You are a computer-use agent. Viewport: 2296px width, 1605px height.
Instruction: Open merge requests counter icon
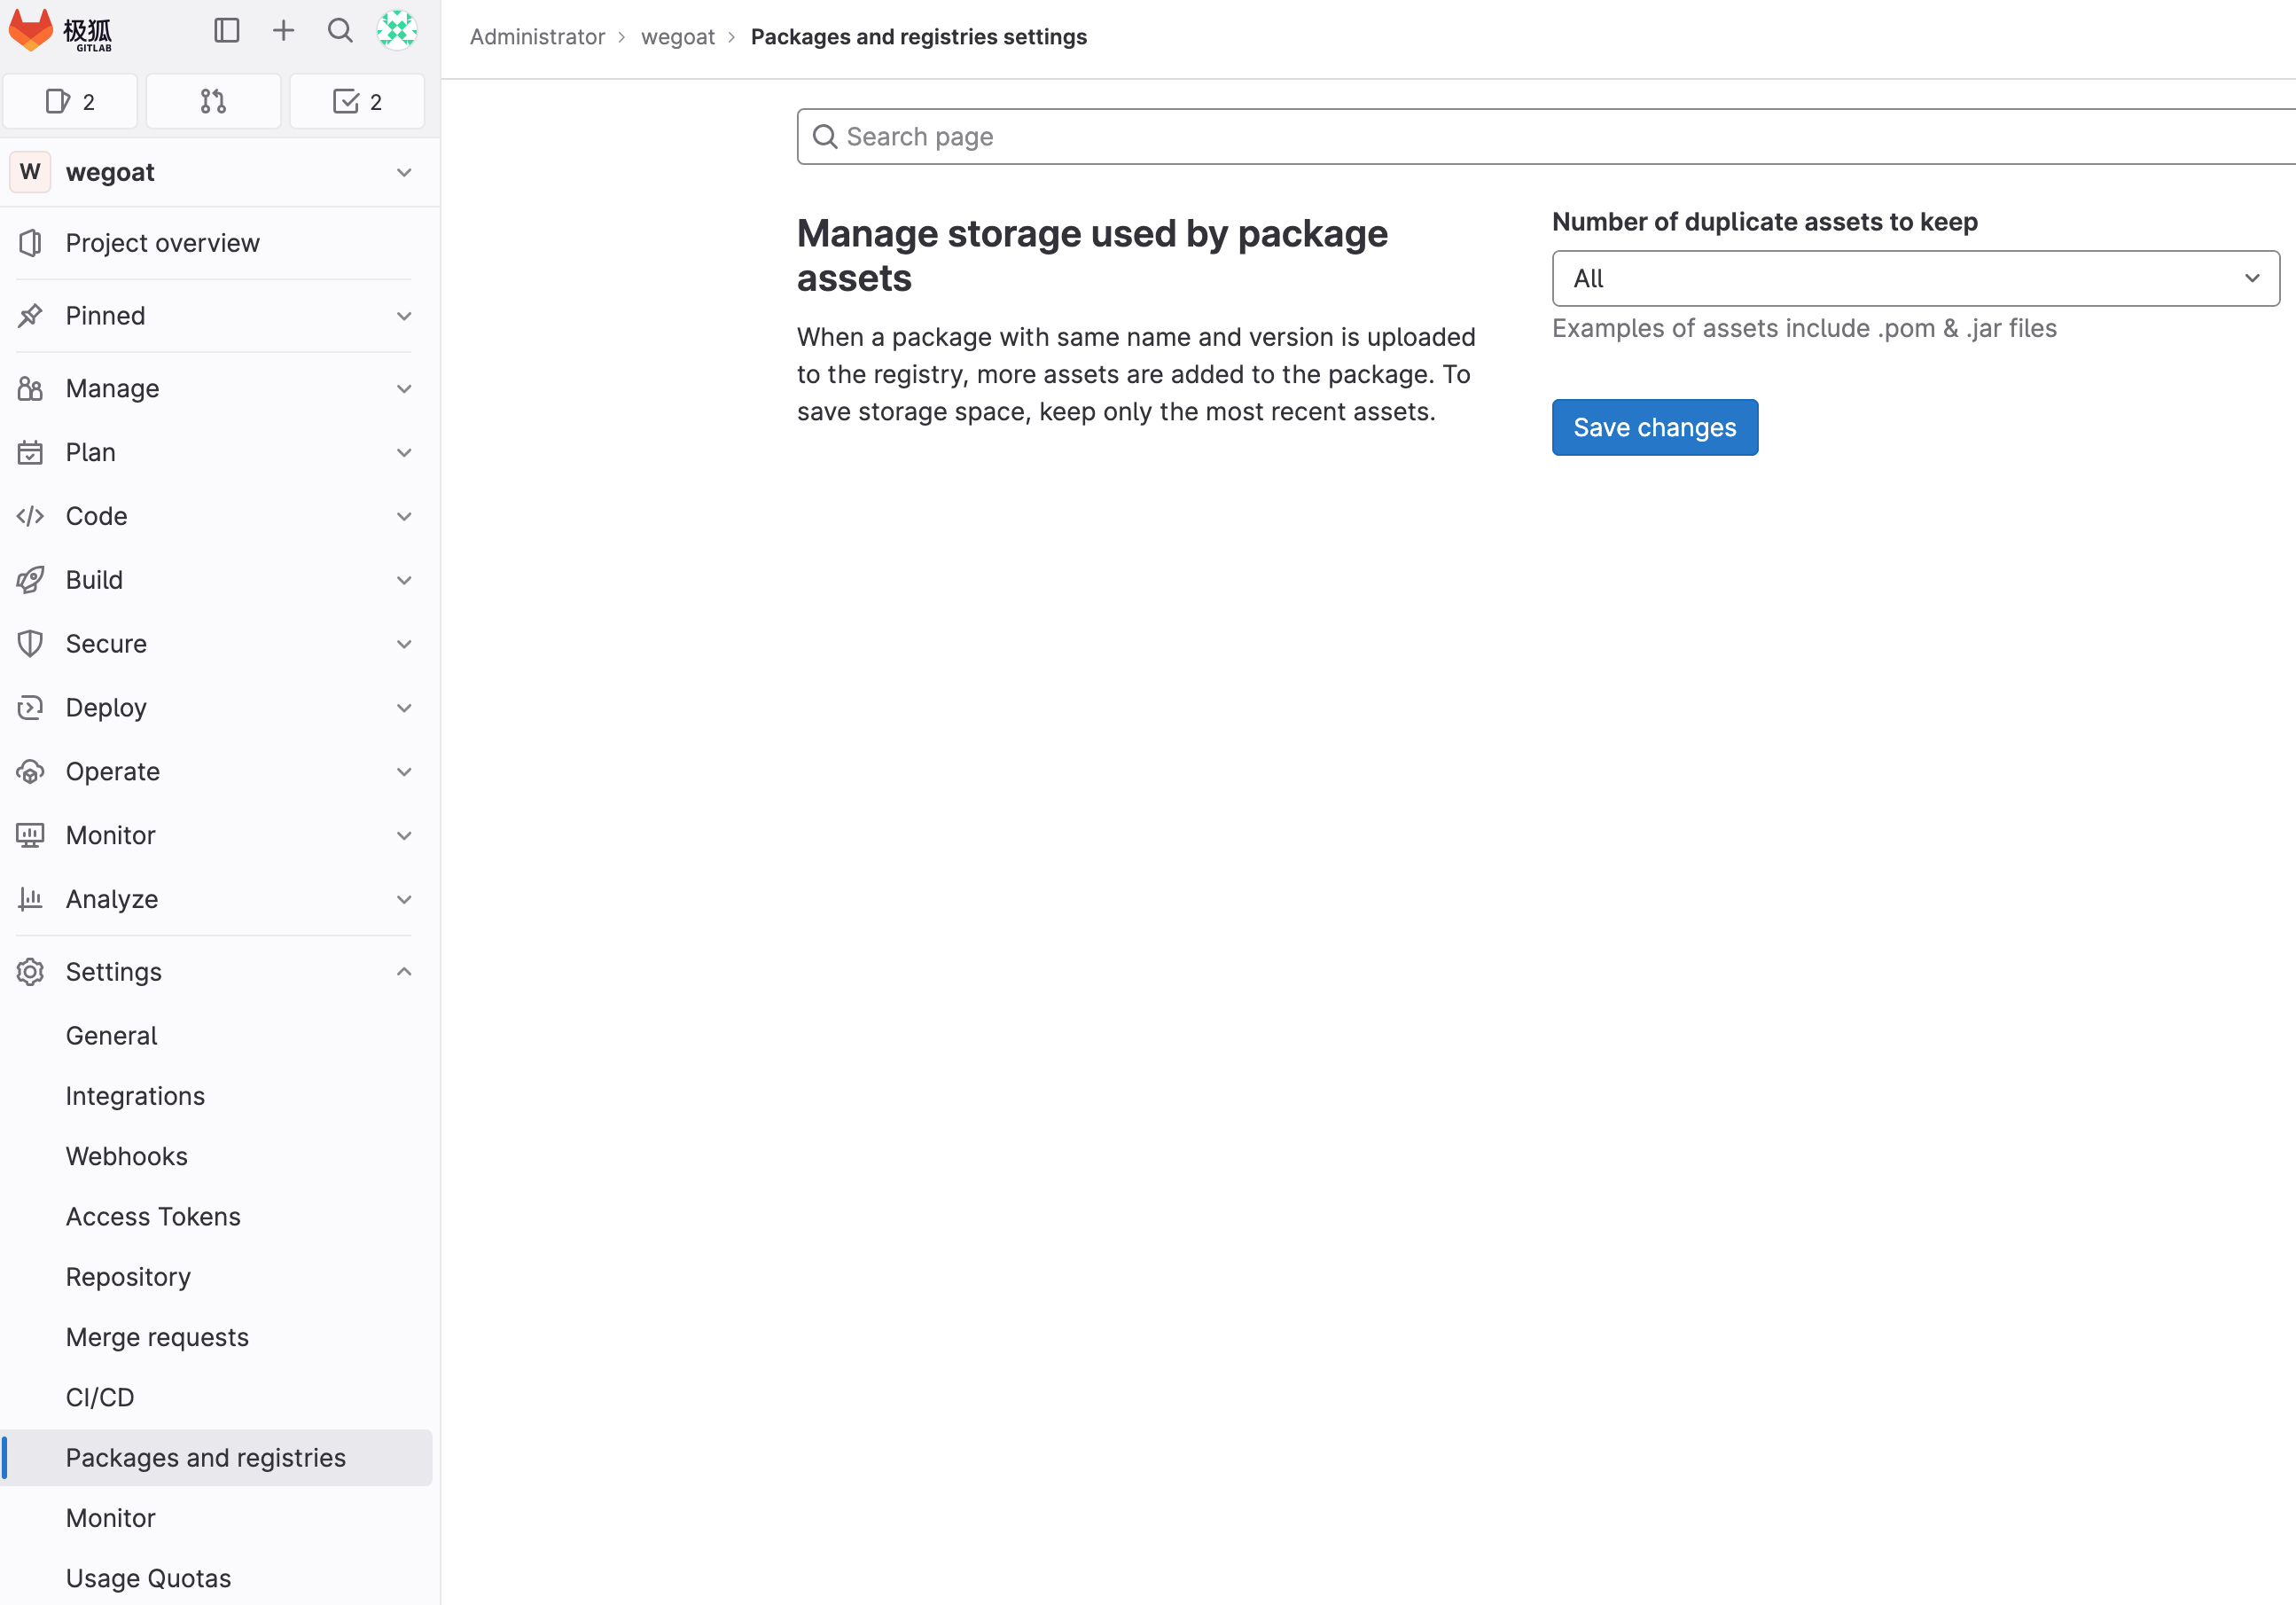click(x=213, y=101)
